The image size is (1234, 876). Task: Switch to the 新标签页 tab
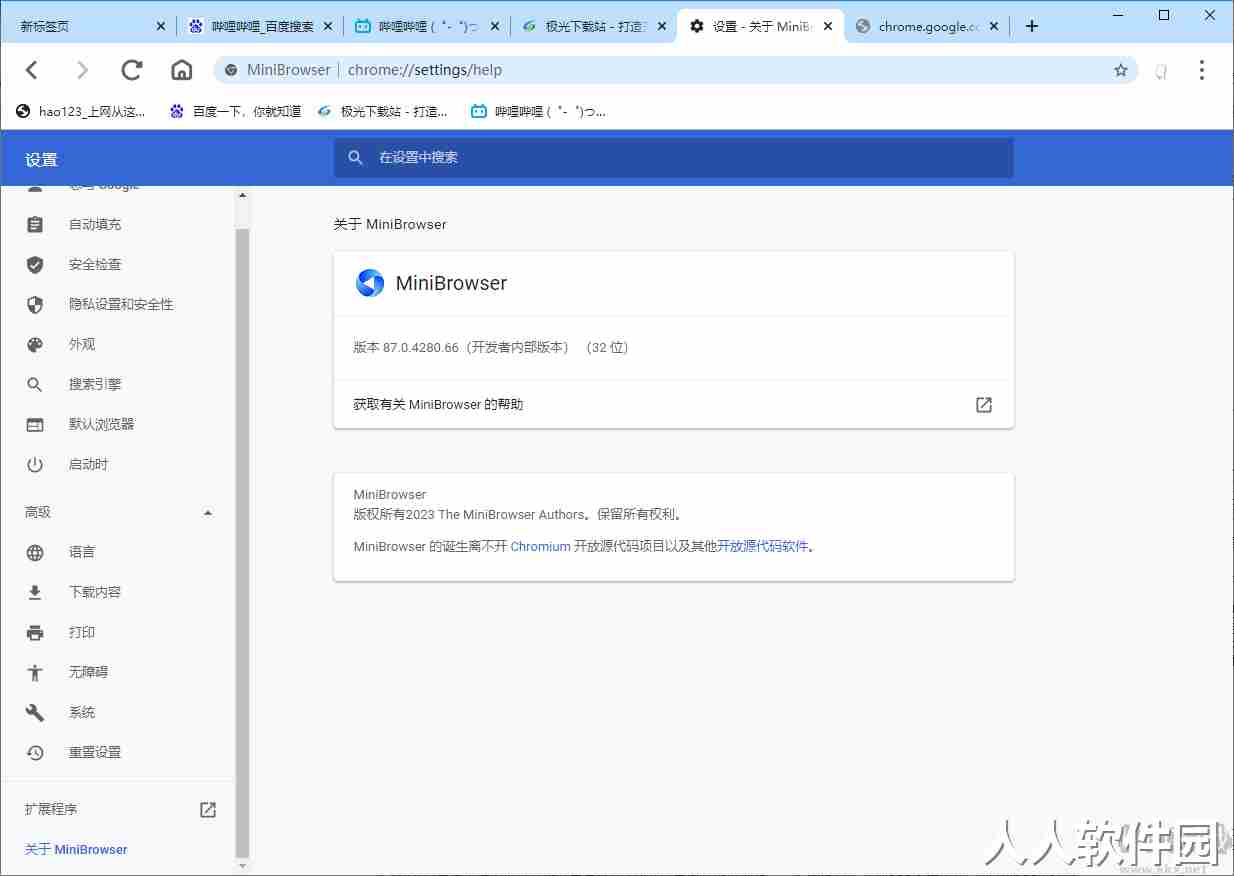[87, 27]
